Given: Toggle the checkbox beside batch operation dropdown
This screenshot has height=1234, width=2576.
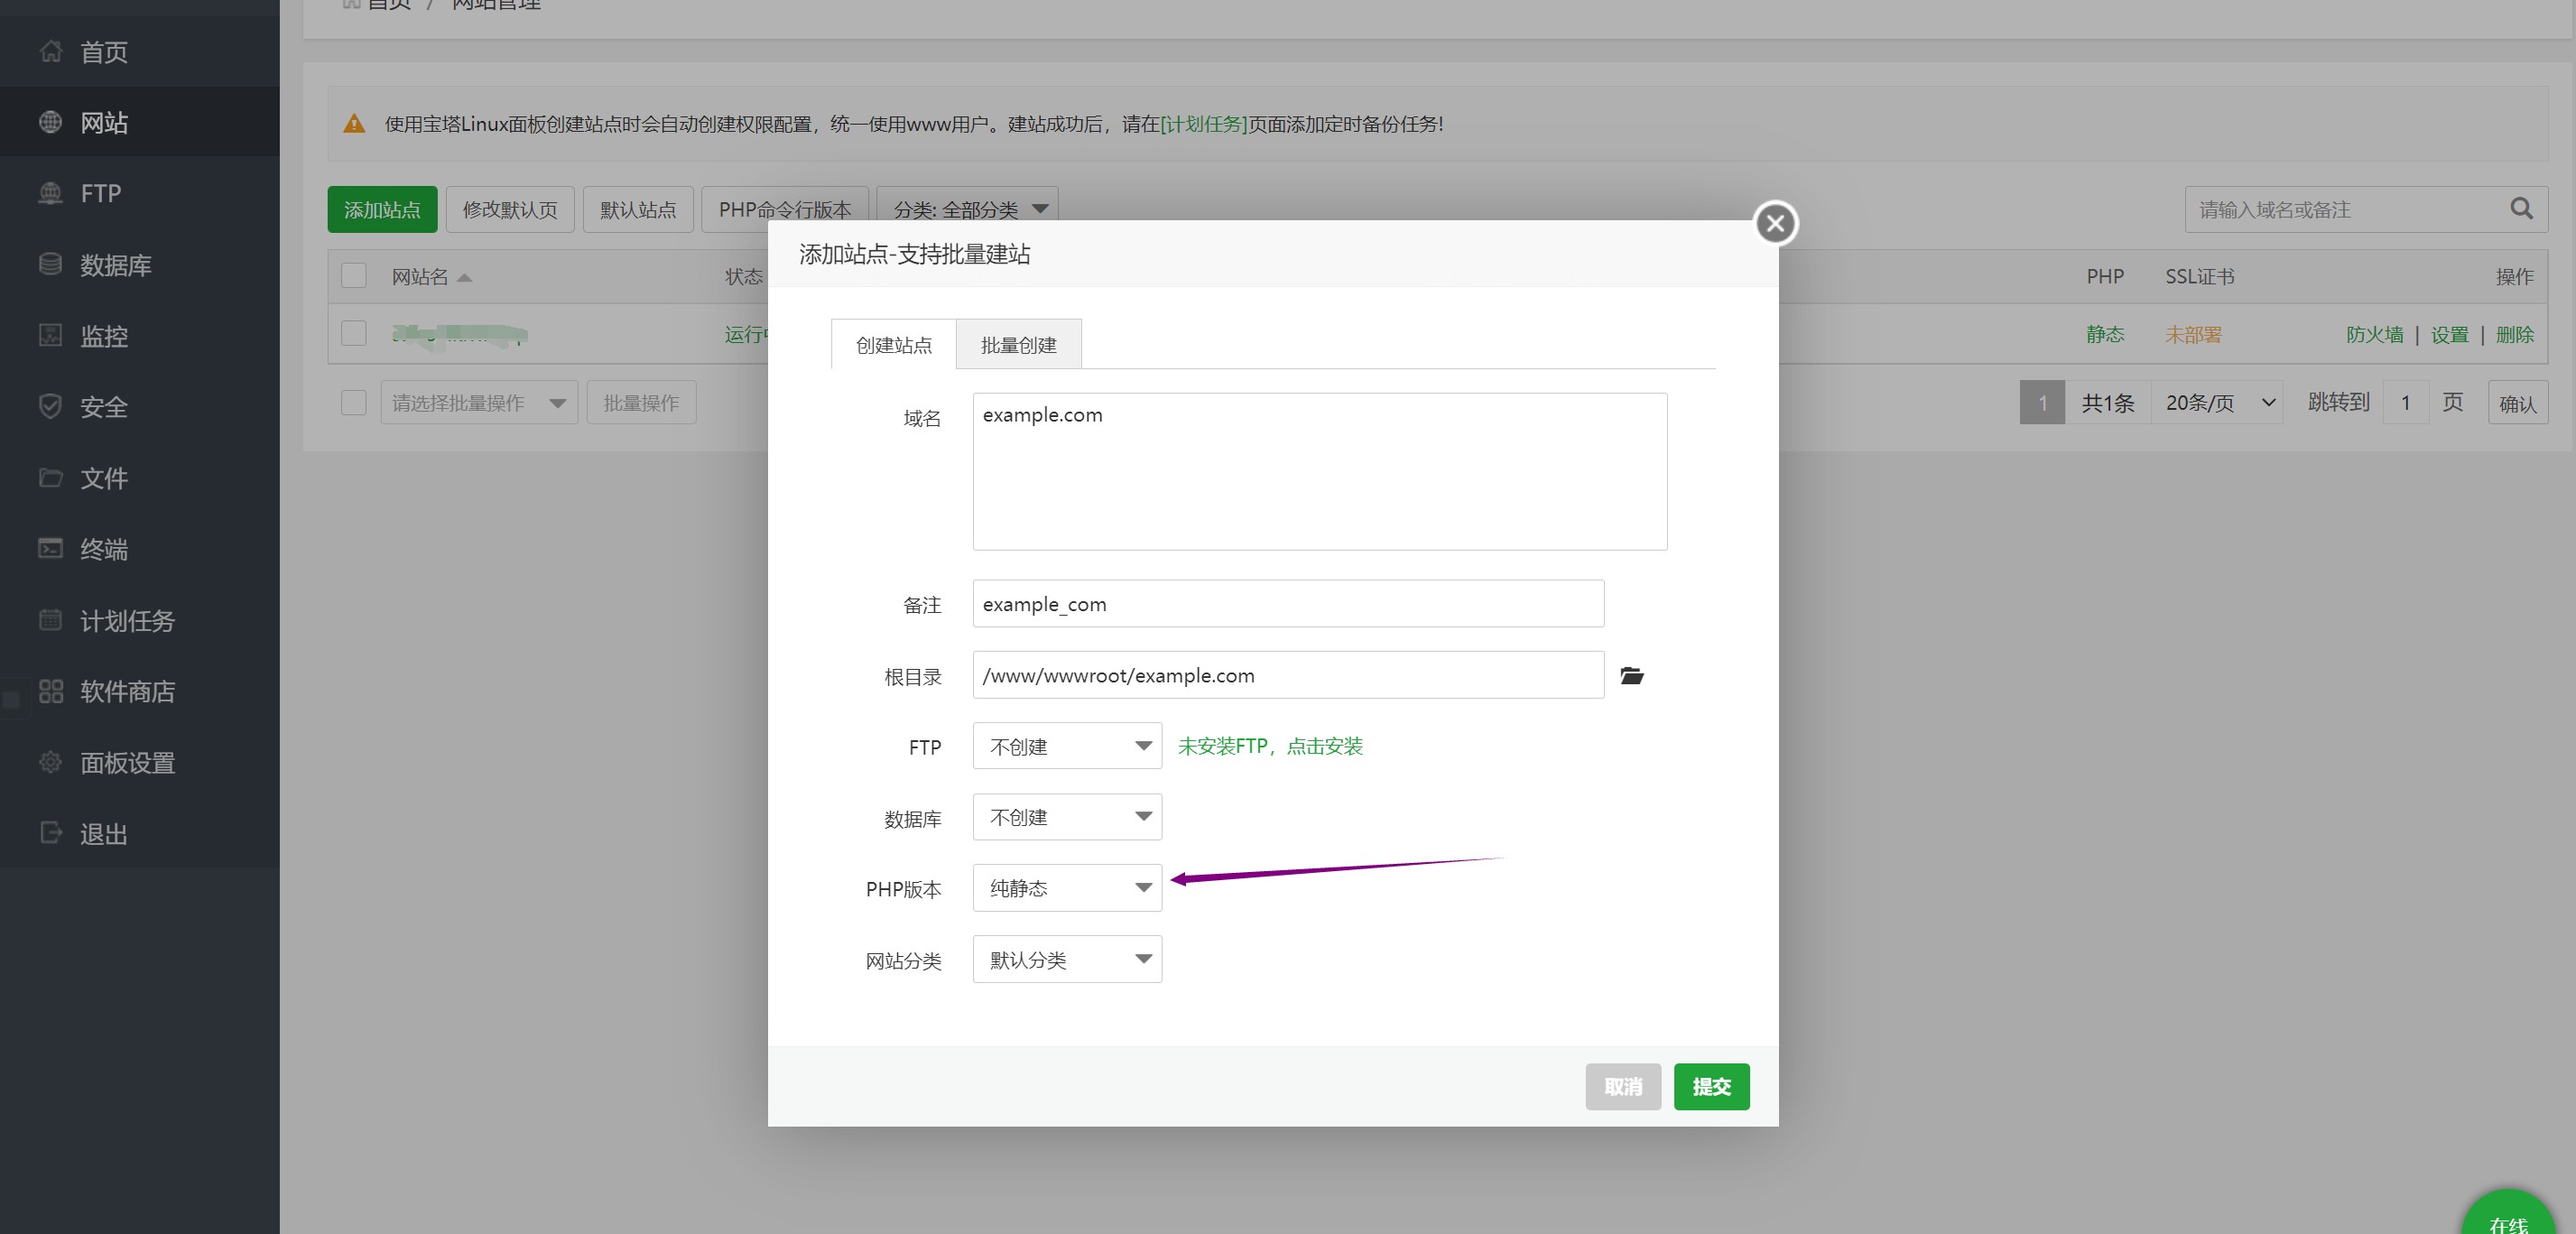Looking at the screenshot, I should (x=354, y=402).
